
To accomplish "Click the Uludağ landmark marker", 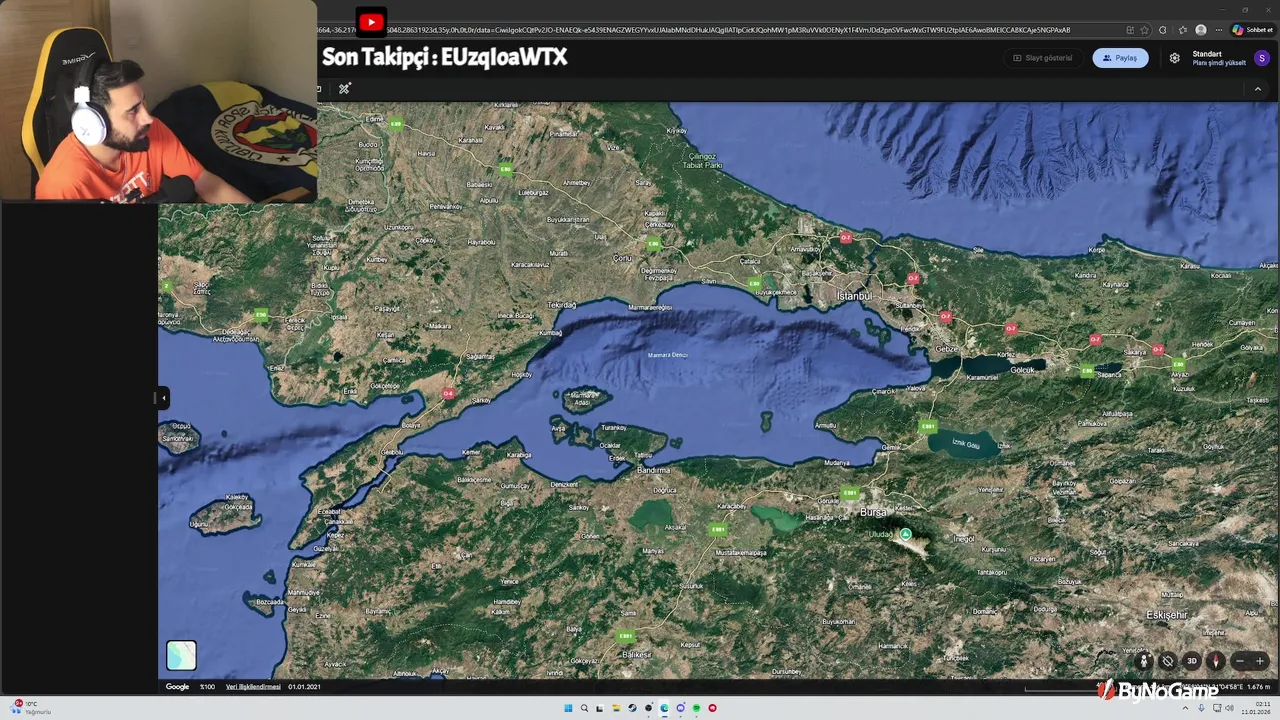I will coord(905,534).
